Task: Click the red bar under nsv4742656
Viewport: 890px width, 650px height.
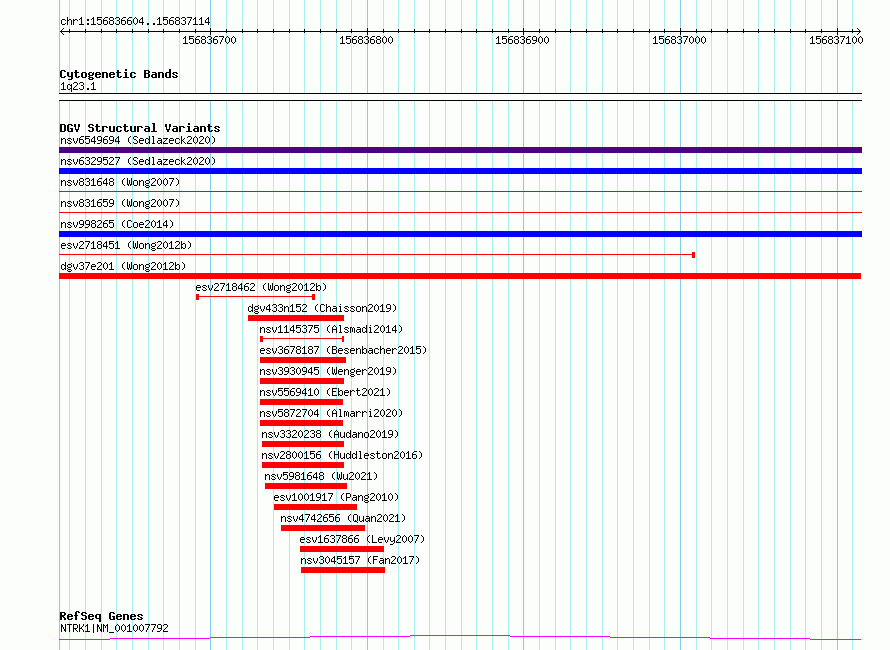Action: tap(323, 528)
